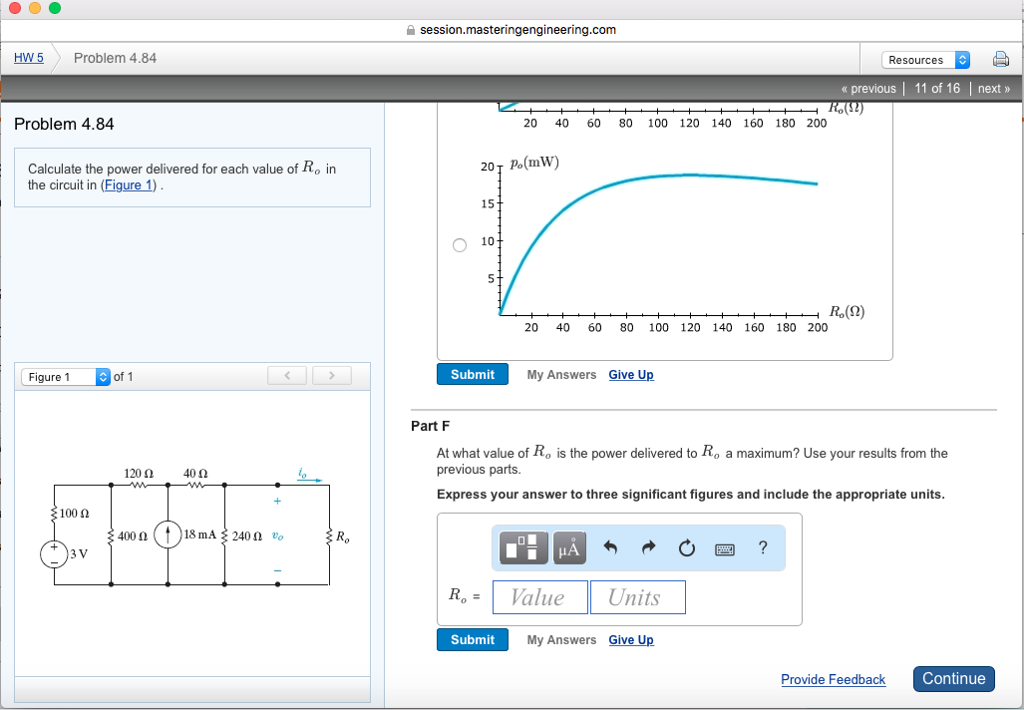
Task: Click the next » navigation item
Action: 993,88
